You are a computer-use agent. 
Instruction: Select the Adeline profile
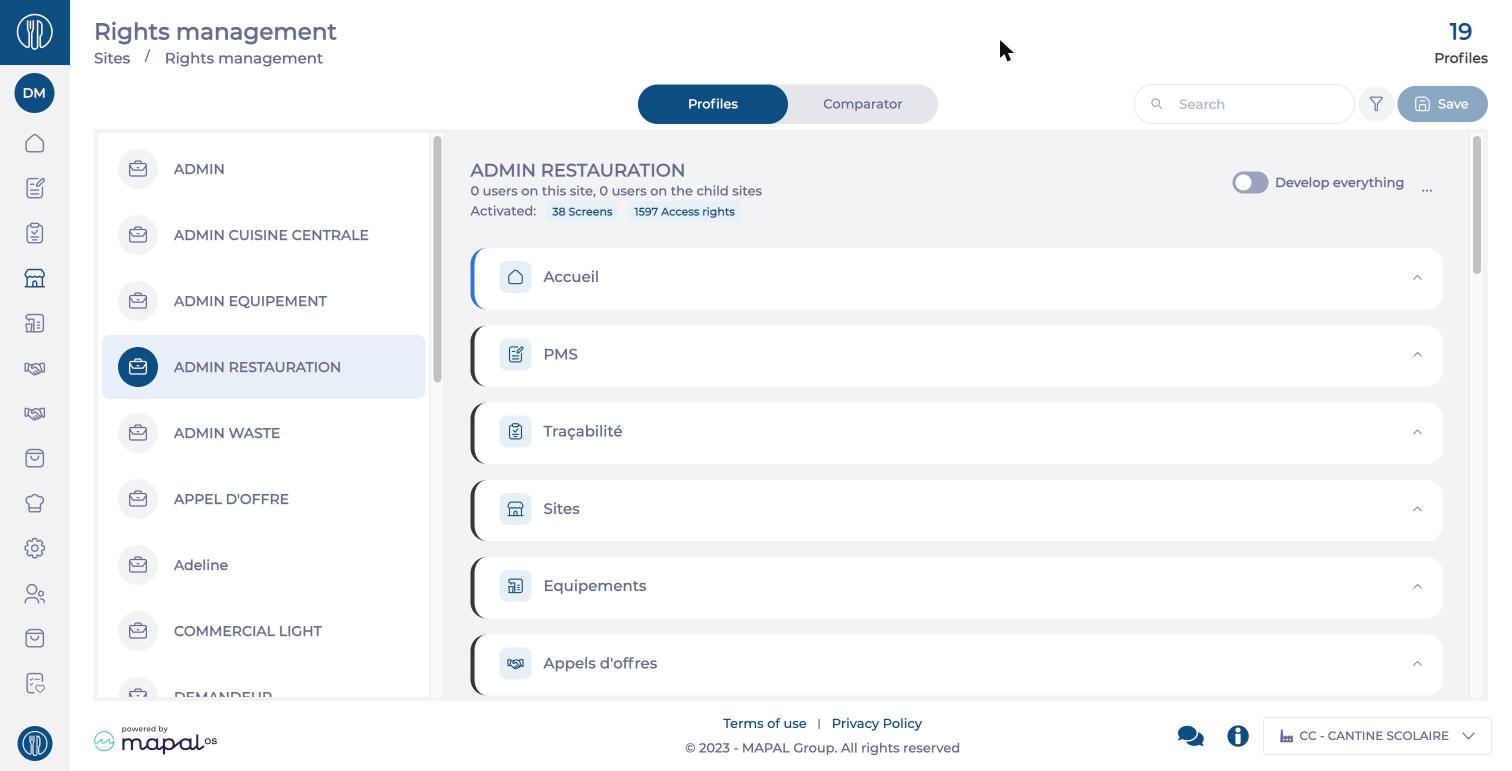pos(264,565)
